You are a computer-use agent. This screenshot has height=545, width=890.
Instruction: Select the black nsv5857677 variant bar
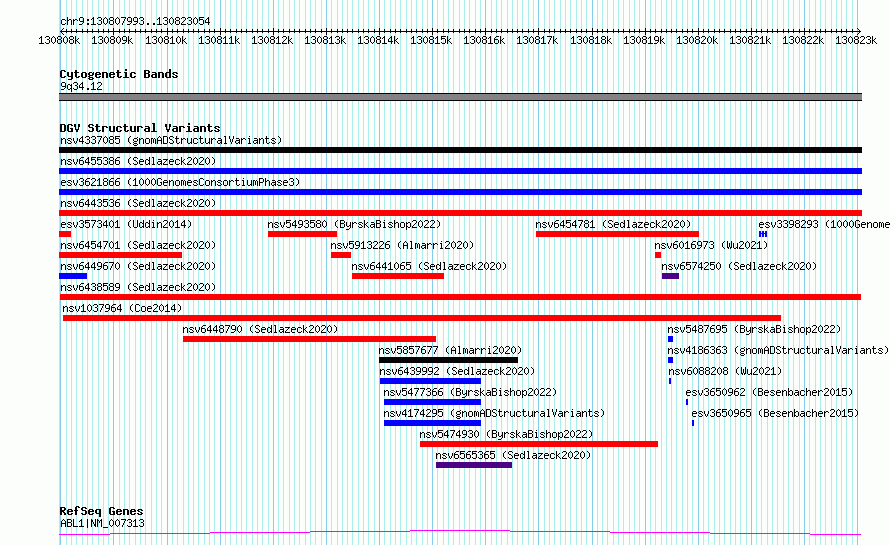(x=448, y=360)
